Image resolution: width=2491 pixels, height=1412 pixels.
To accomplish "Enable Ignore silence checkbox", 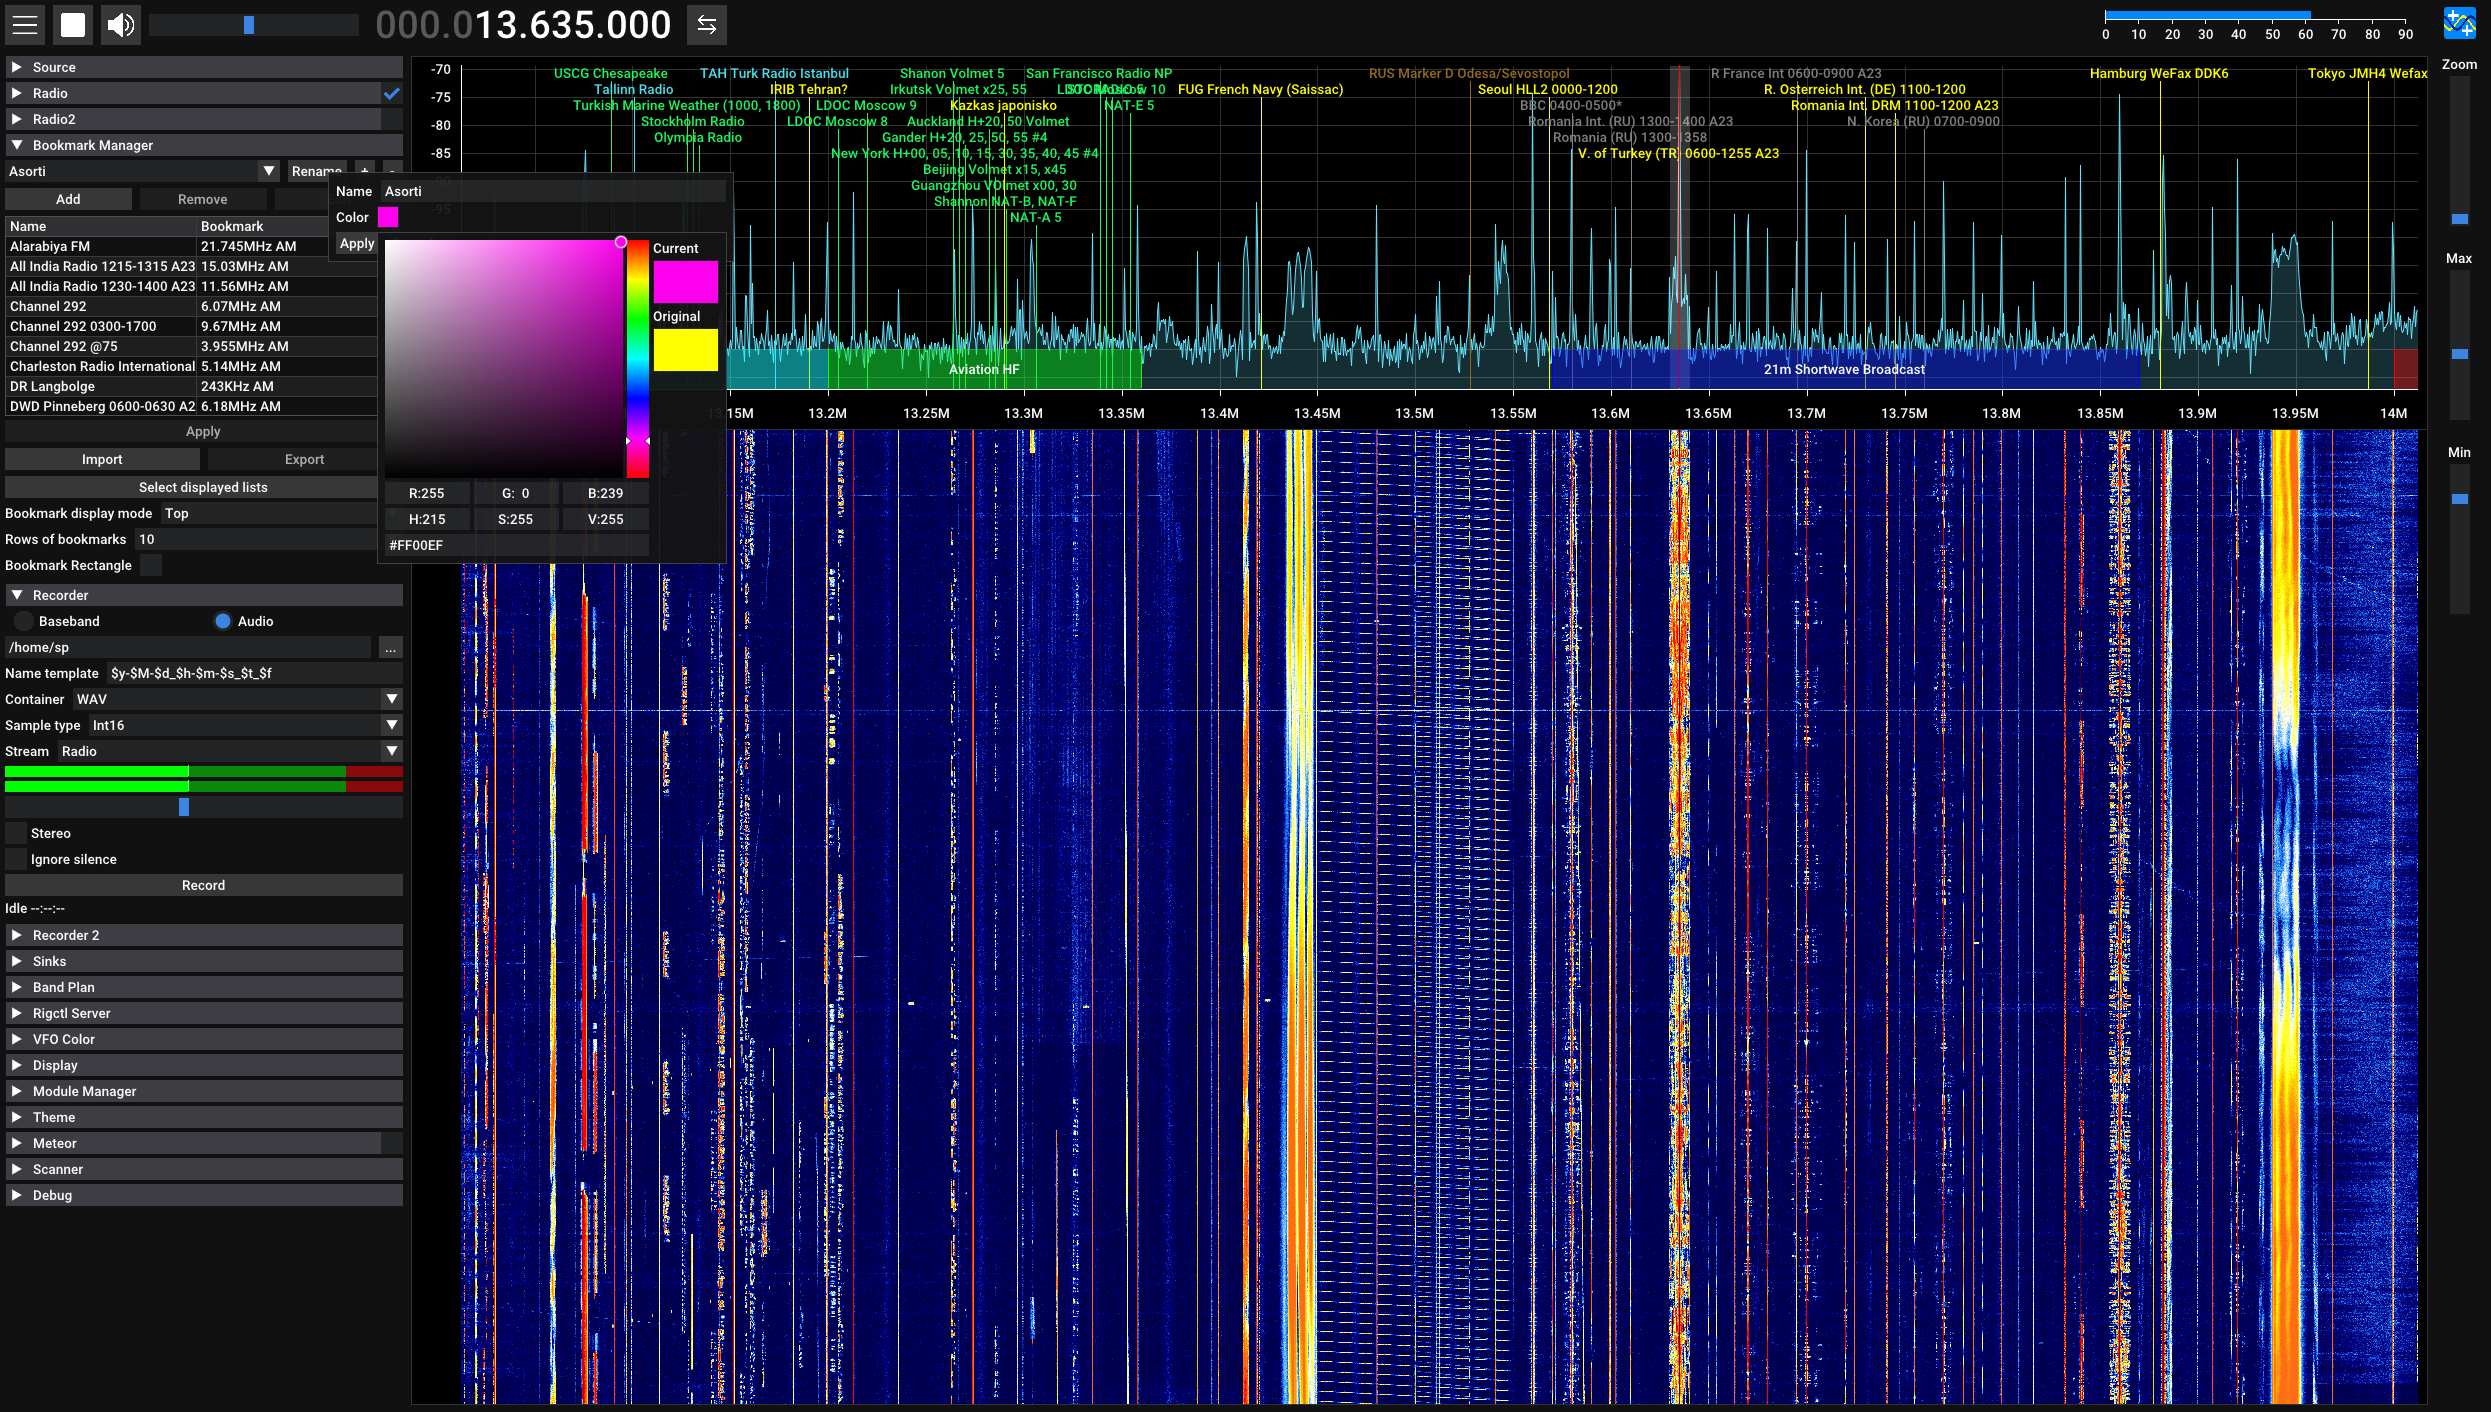I will tap(16, 859).
